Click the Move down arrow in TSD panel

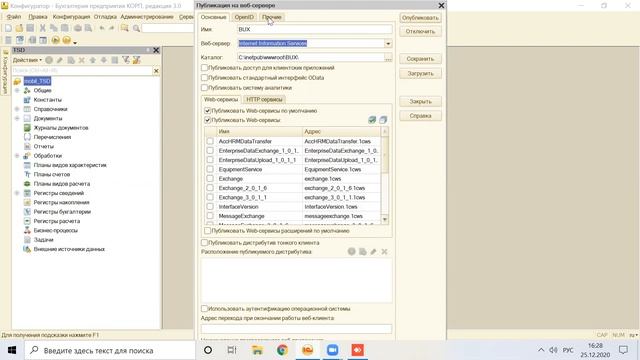(x=104, y=60)
